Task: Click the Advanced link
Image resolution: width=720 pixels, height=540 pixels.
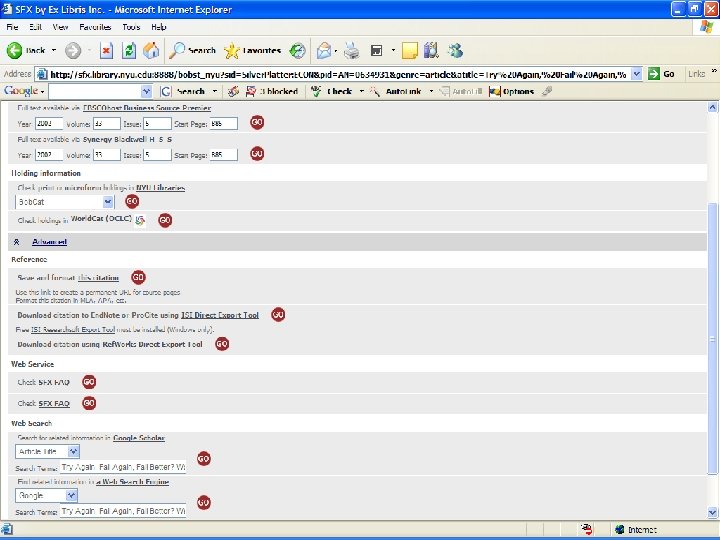Action: click(49, 242)
